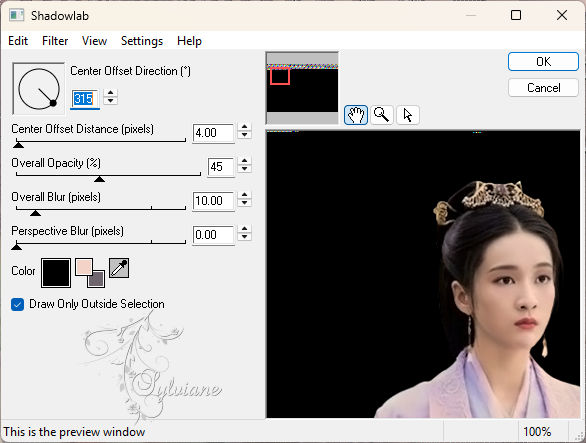Viewport: 586px width, 443px height.
Task: Select the magnifier zoom tool
Action: 382,115
